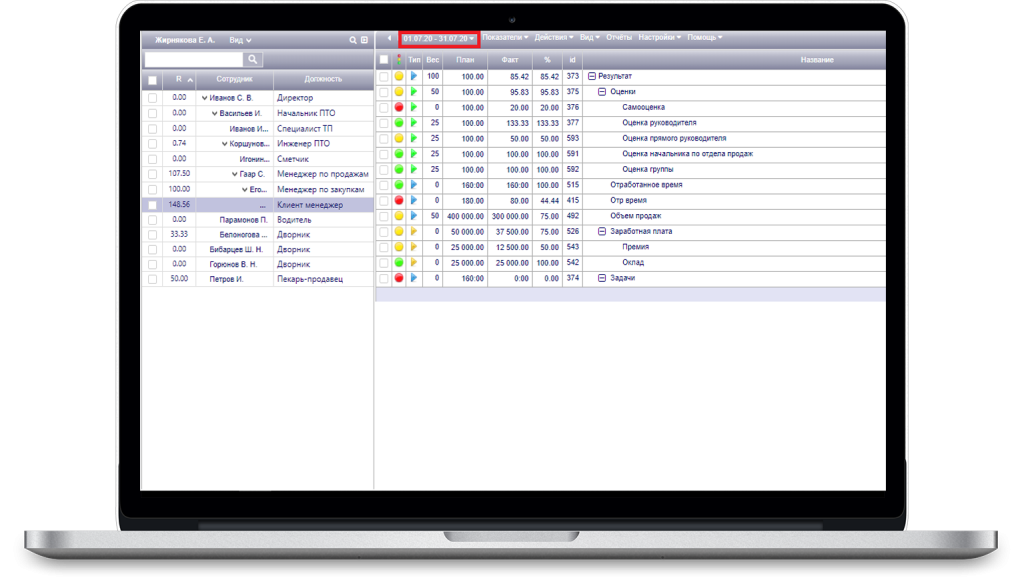
Task: Click the blue type arrow in the Результат row
Action: pos(414,76)
